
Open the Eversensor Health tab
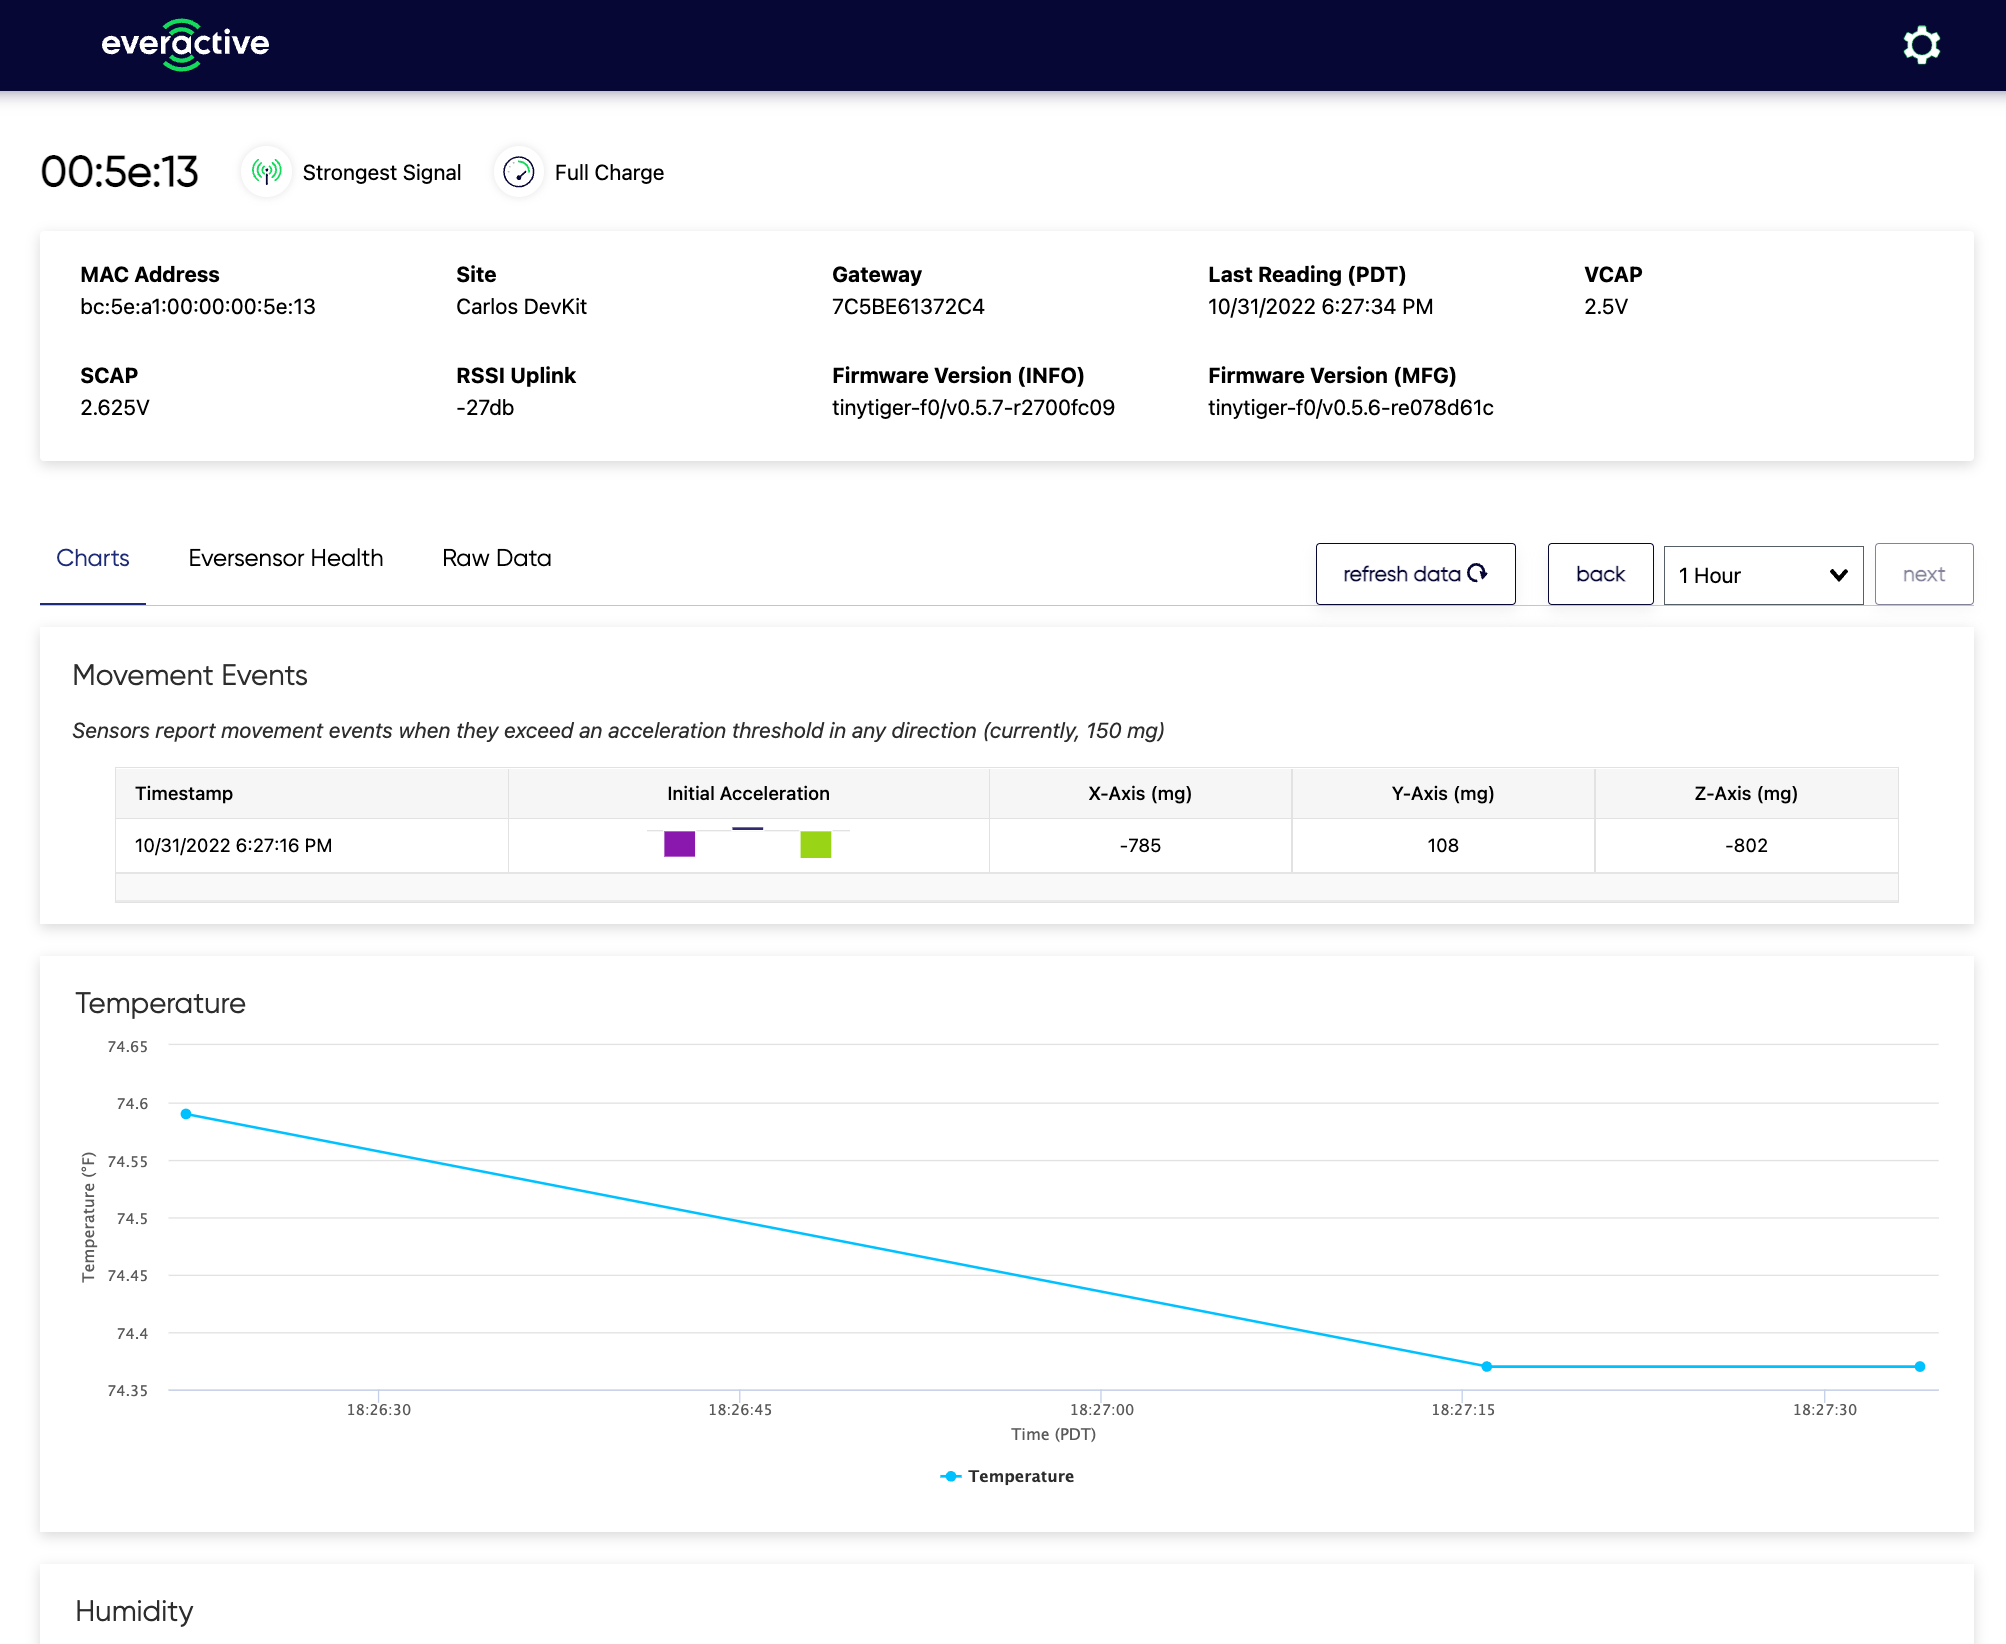tap(285, 558)
